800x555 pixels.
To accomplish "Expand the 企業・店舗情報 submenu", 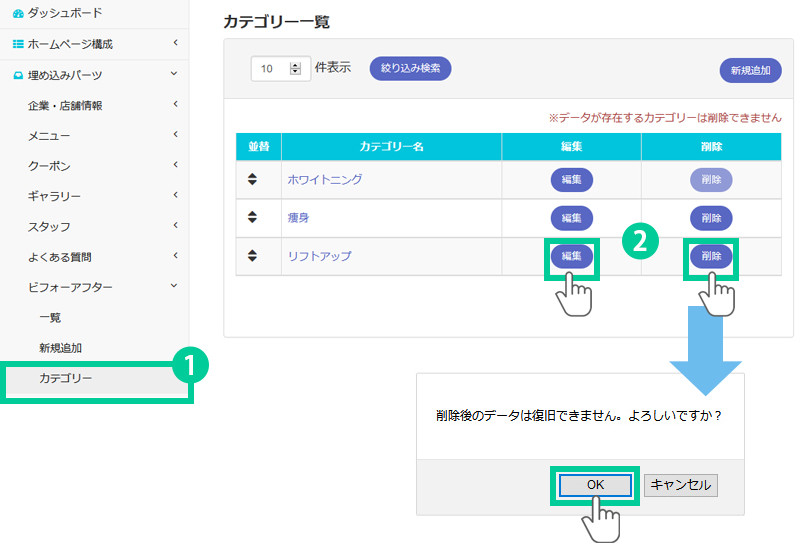I will point(175,104).
